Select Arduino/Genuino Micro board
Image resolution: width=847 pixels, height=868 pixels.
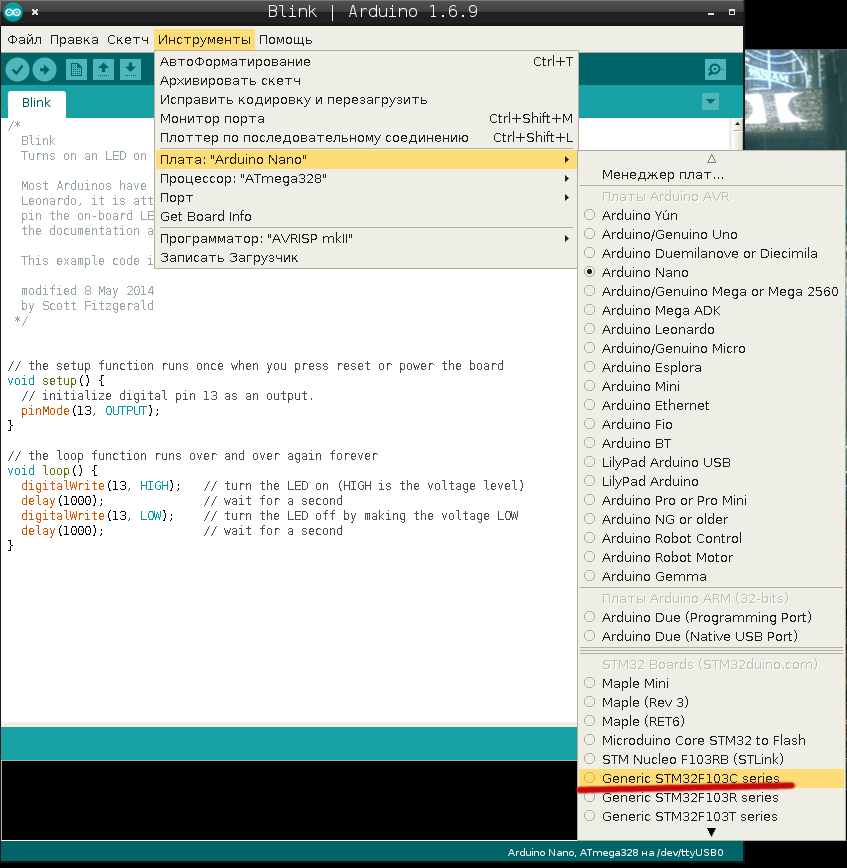[712, 348]
